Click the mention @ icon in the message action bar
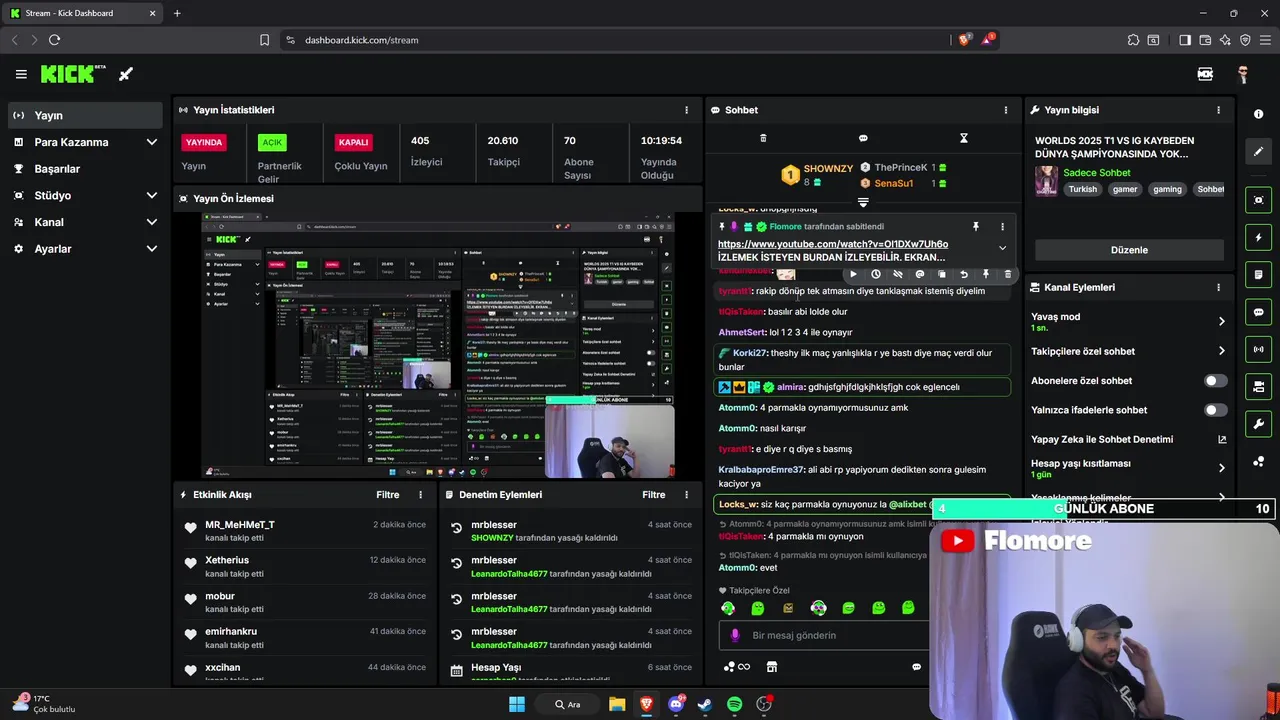The height and width of the screenshot is (720, 1280). (920, 274)
